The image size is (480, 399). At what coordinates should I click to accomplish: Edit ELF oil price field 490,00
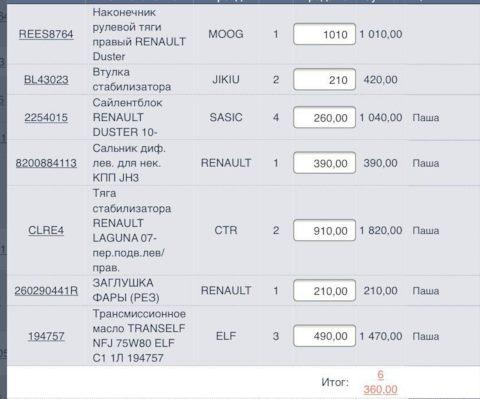324,336
